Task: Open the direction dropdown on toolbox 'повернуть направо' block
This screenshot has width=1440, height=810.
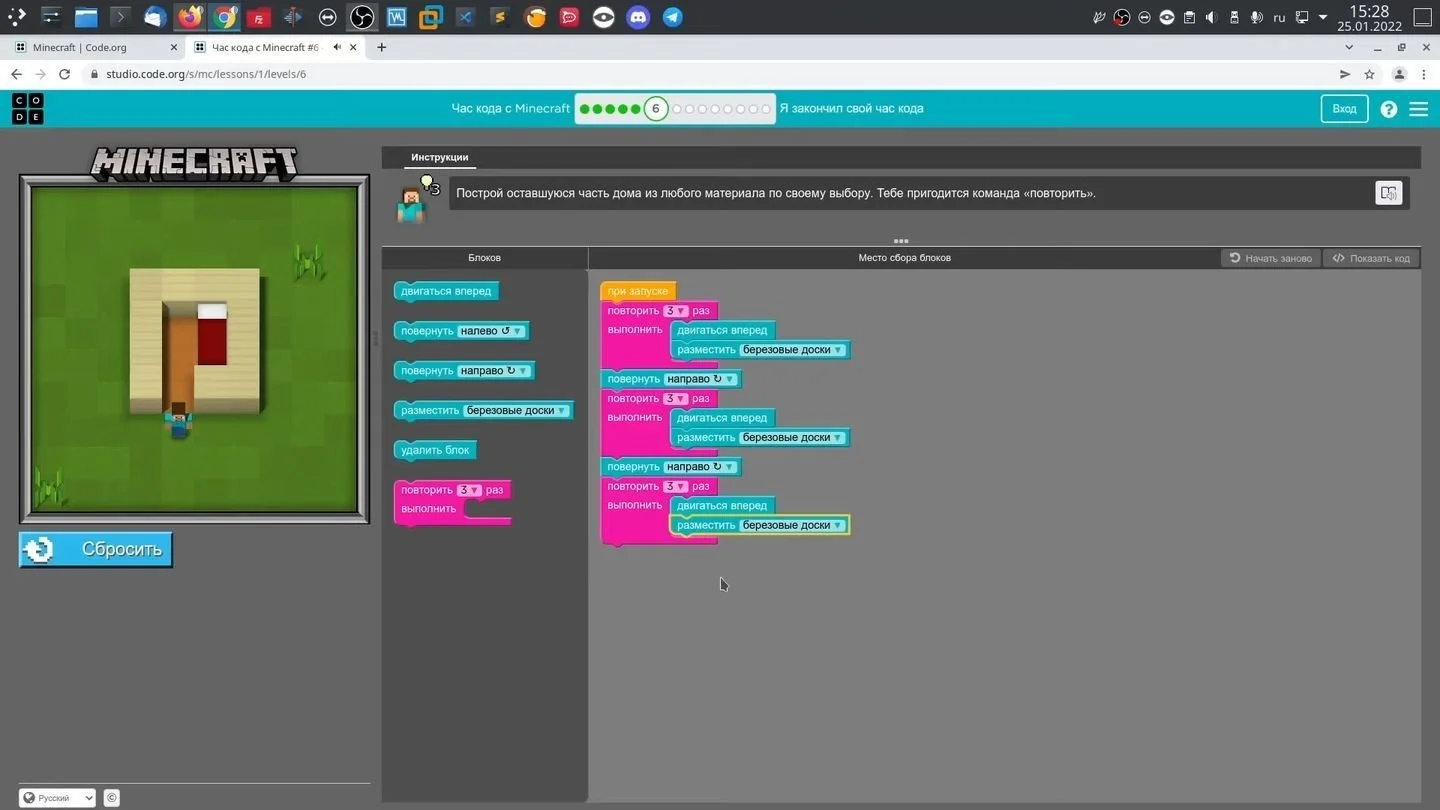Action: click(495, 371)
